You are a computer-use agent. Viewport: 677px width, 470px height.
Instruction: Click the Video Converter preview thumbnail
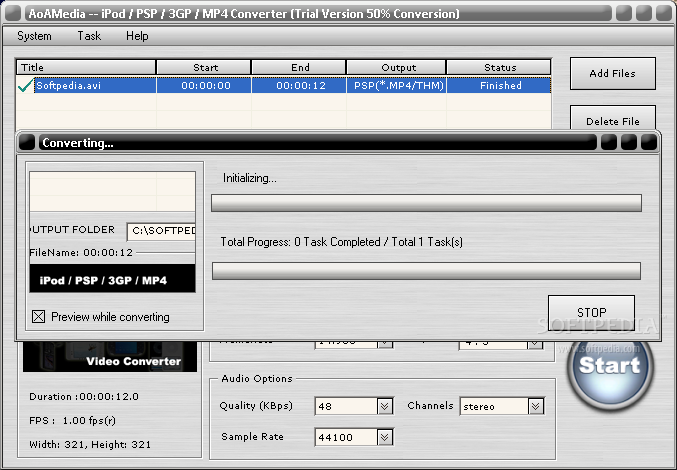(110, 356)
